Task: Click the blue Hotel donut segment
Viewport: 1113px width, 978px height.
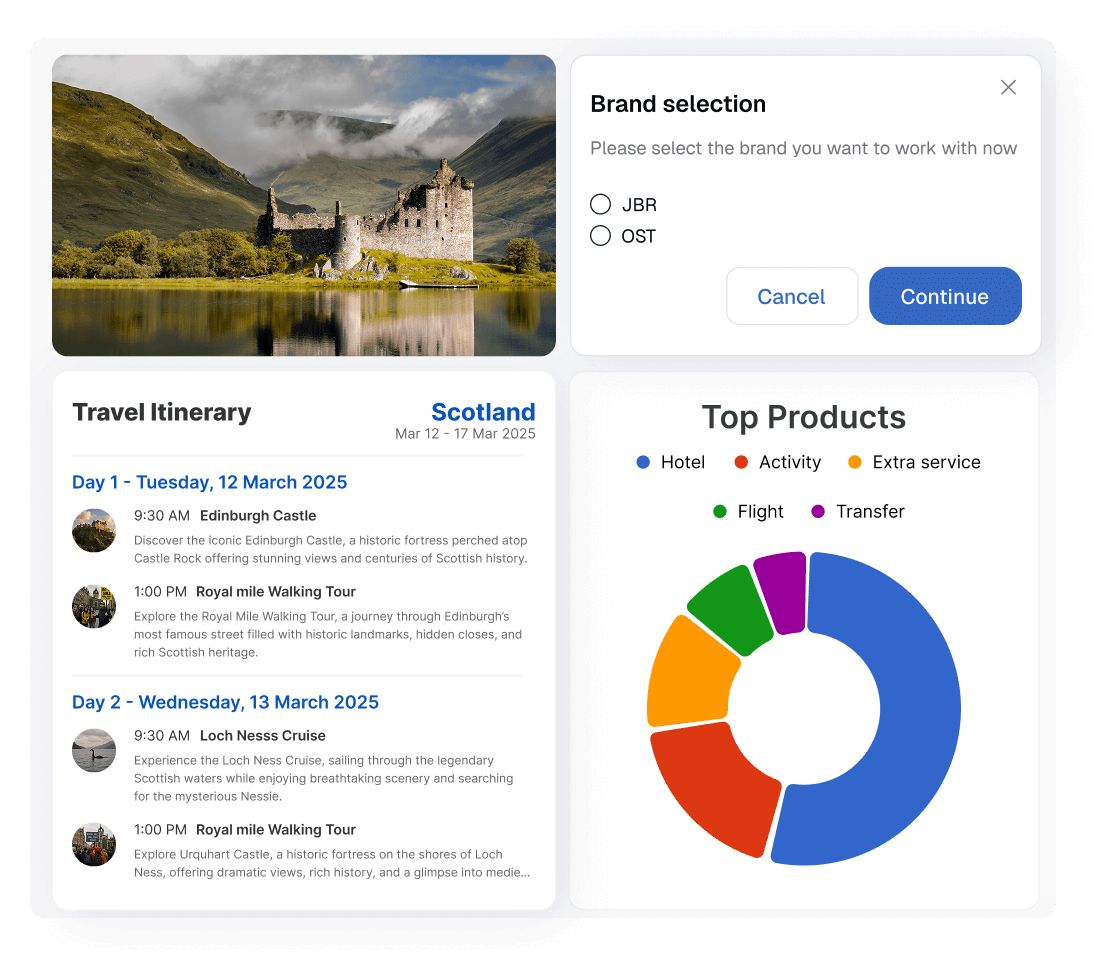Action: pyautogui.click(x=919, y=710)
